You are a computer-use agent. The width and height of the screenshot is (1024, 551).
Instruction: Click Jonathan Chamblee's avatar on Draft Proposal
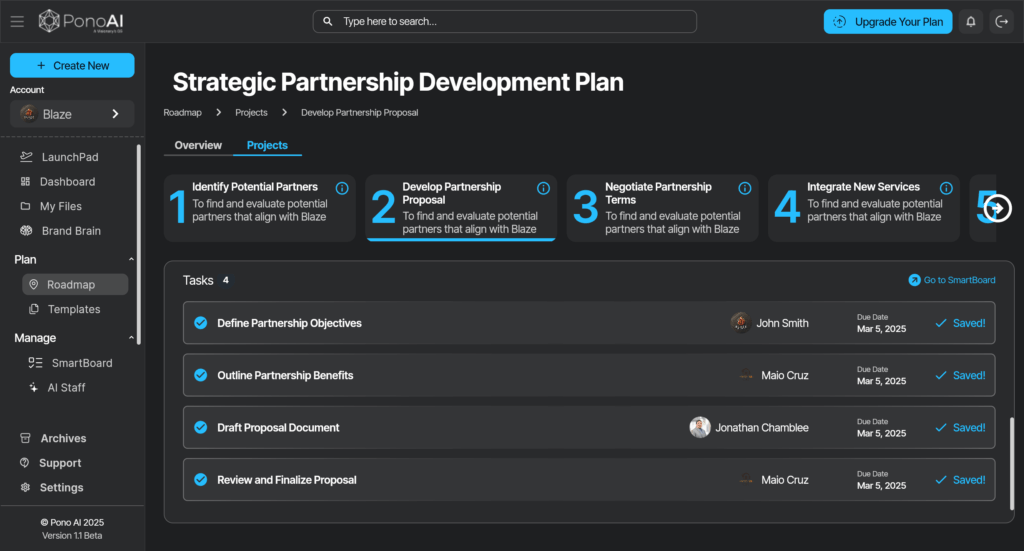(700, 428)
